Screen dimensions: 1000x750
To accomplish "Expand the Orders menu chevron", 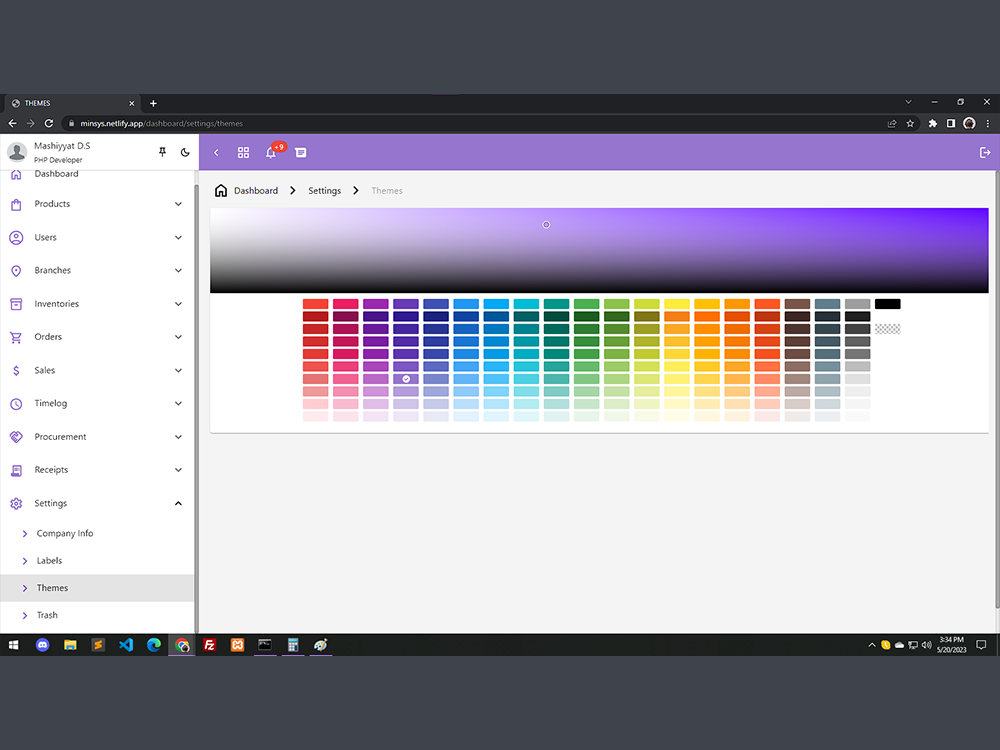I will coord(179,337).
